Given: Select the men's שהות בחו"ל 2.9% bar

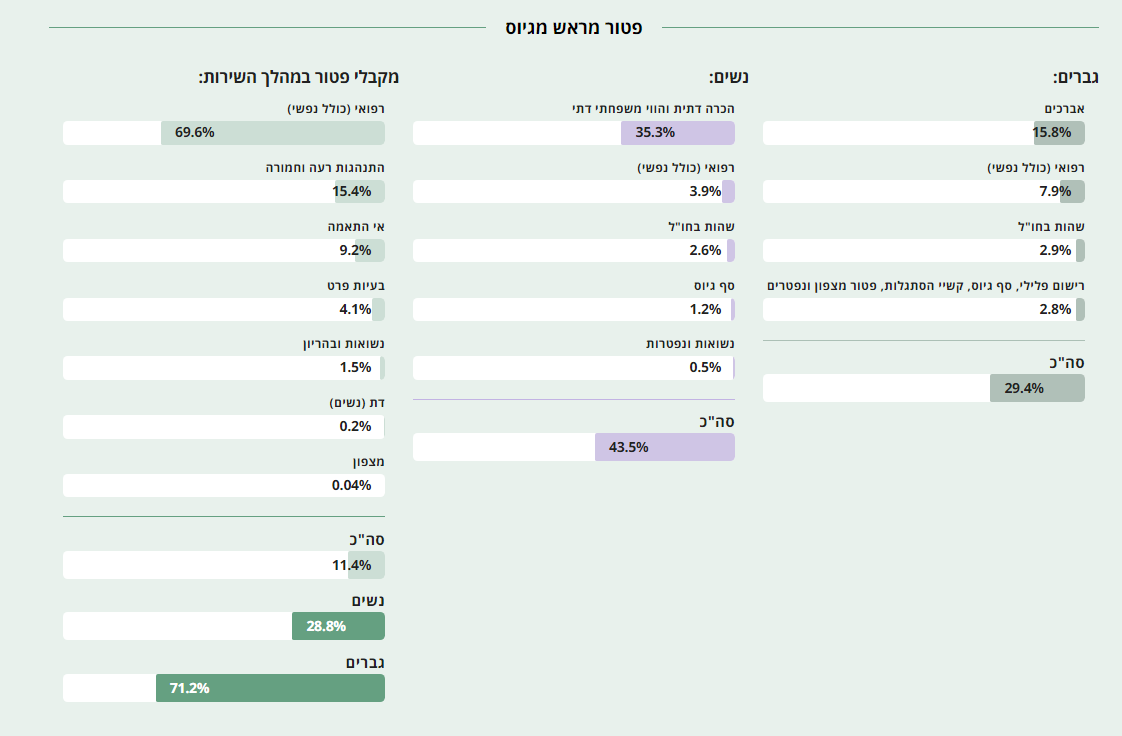Looking at the screenshot, I should (923, 251).
